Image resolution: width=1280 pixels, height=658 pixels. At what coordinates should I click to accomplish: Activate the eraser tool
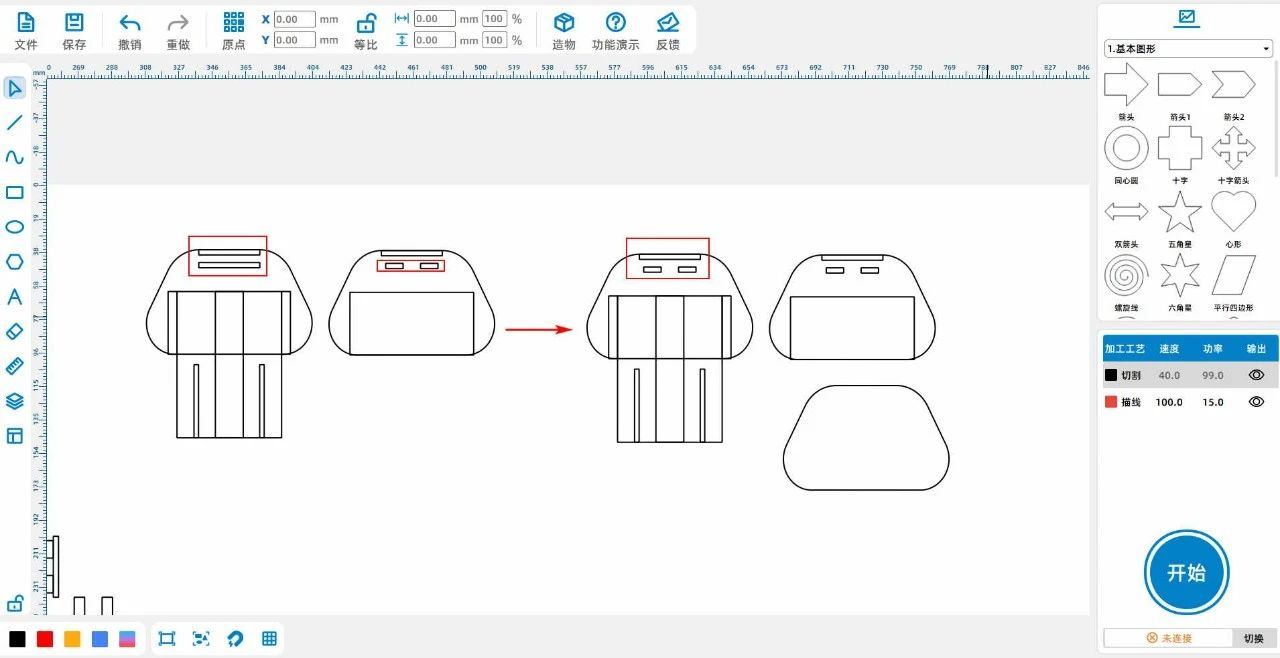pos(14,331)
